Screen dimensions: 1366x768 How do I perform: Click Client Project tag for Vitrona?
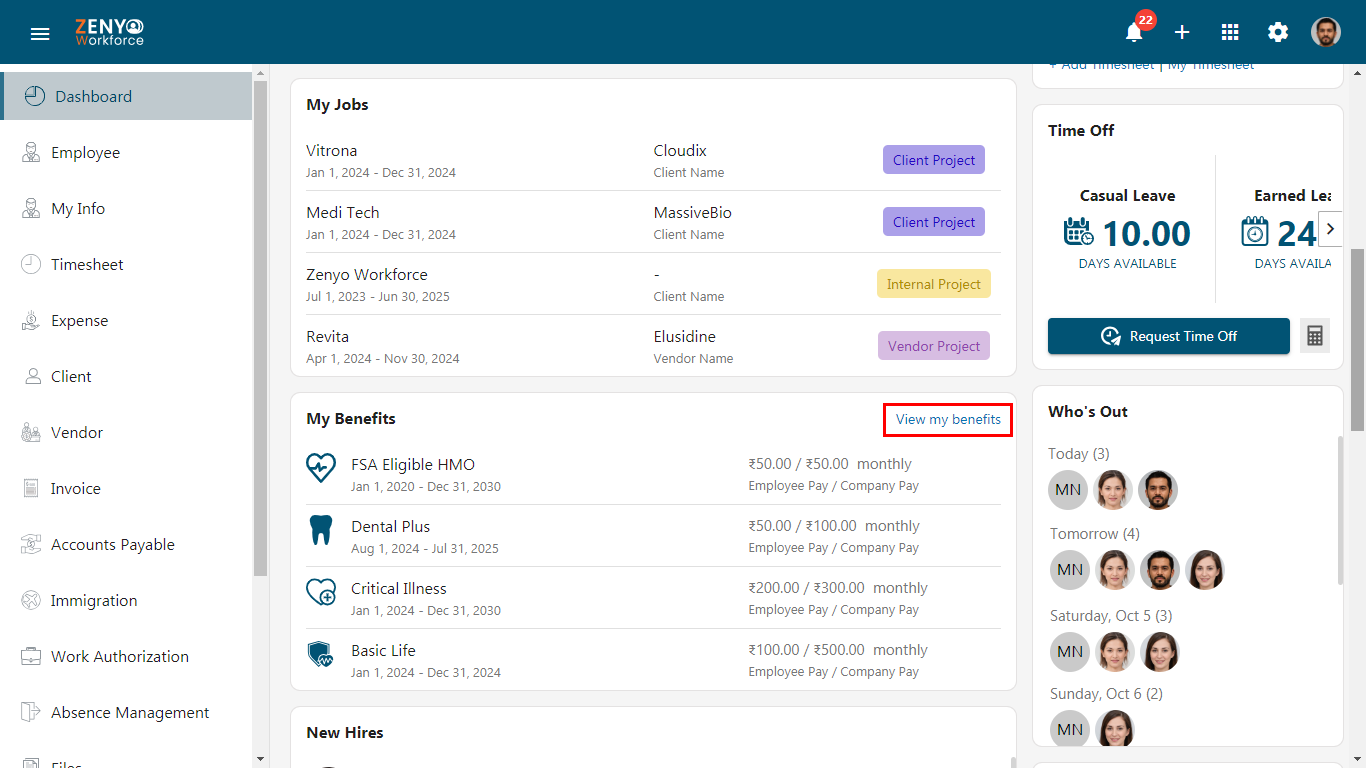934,160
